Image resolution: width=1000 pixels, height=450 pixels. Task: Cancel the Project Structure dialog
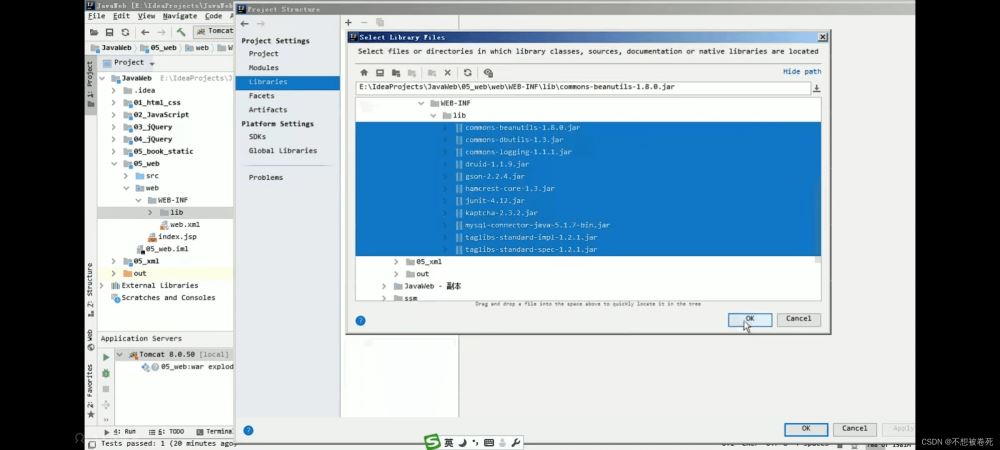(x=855, y=429)
